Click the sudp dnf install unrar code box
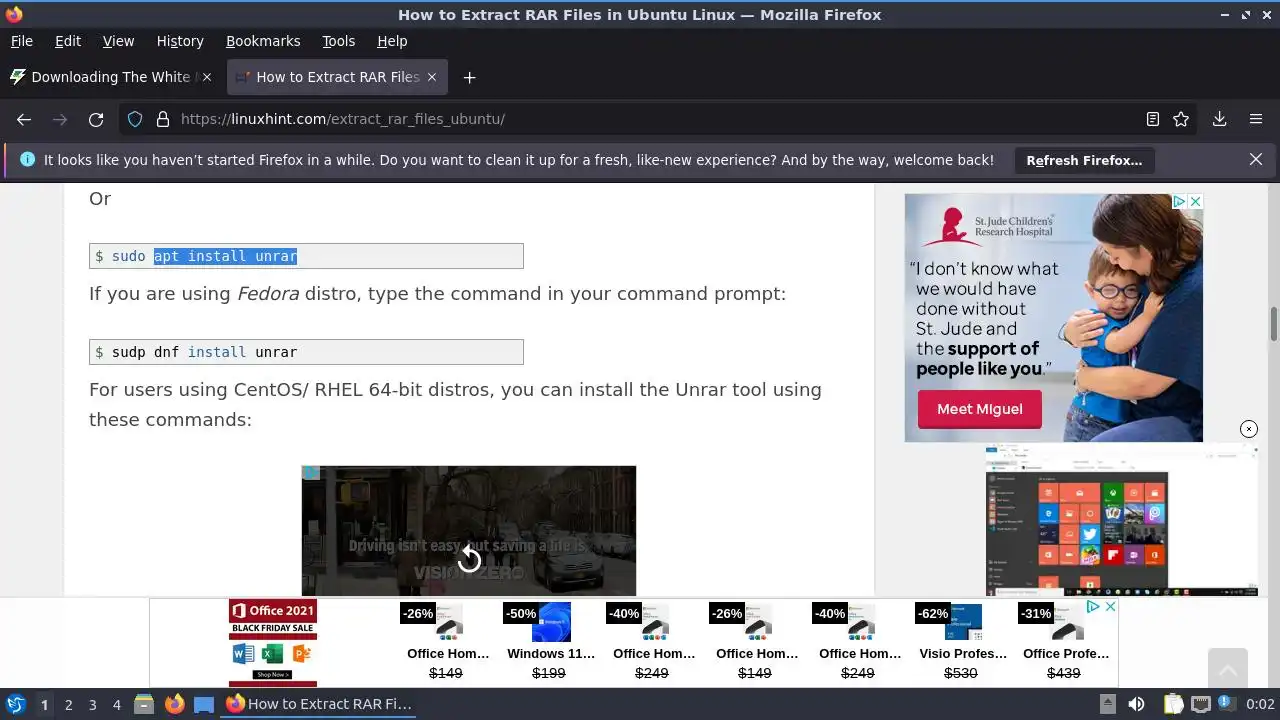 click(x=306, y=352)
